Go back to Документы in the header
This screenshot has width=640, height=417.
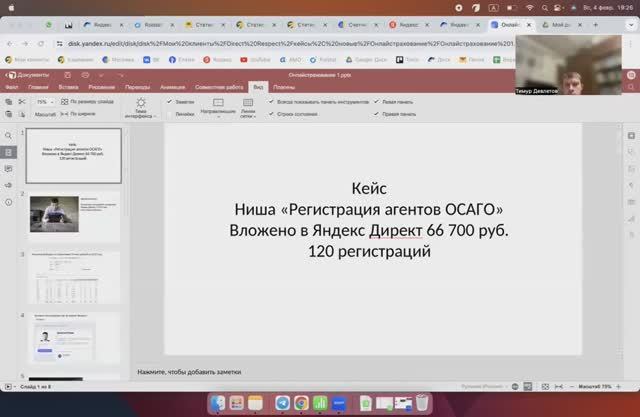coord(29,75)
